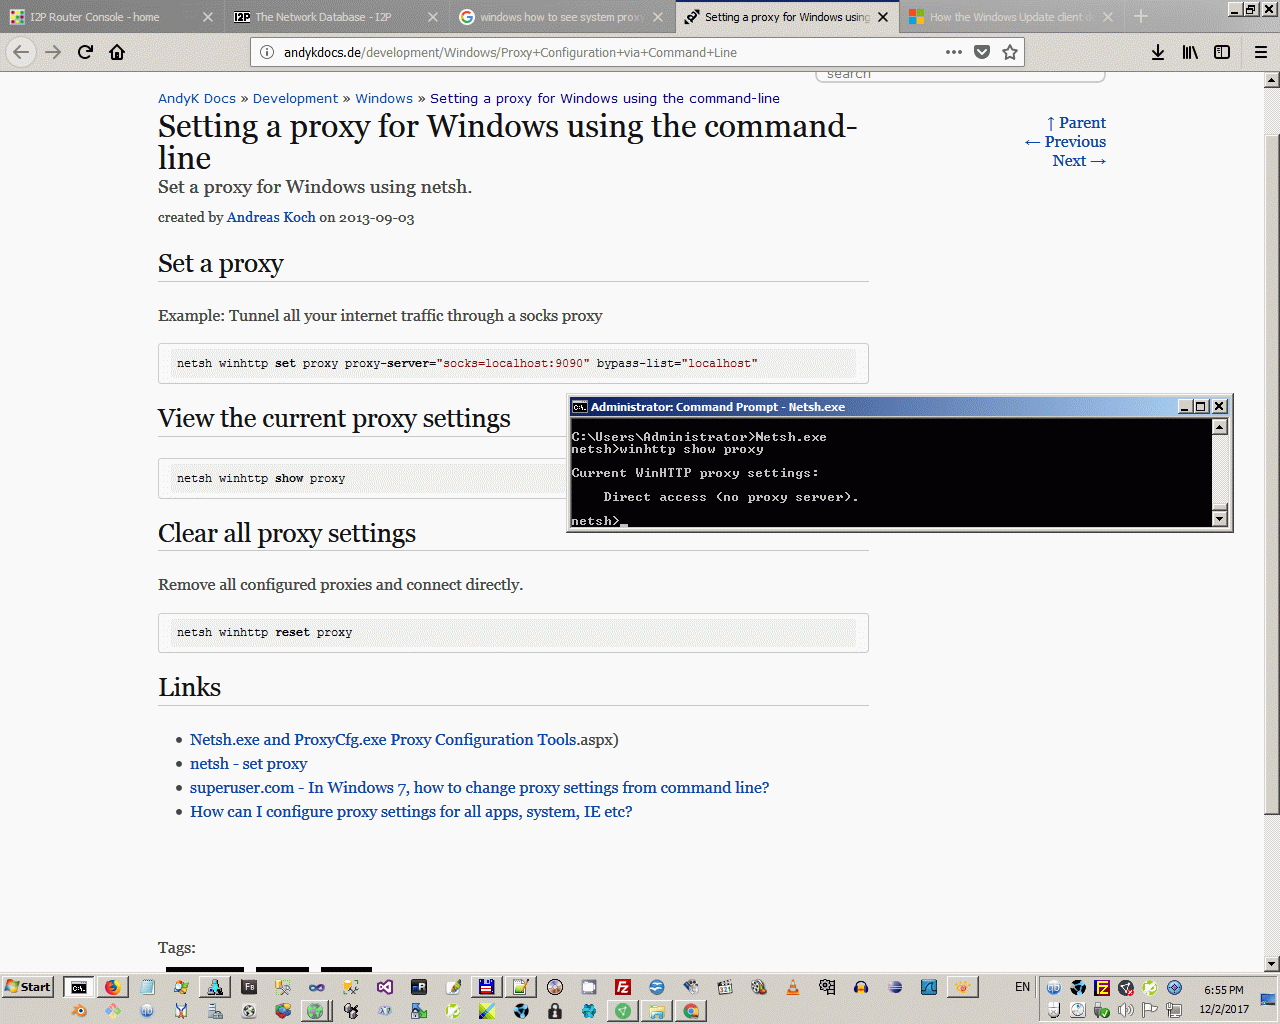1280x1024 pixels.
Task: Launch Eclipse from taskbar
Action: click(x=895, y=987)
